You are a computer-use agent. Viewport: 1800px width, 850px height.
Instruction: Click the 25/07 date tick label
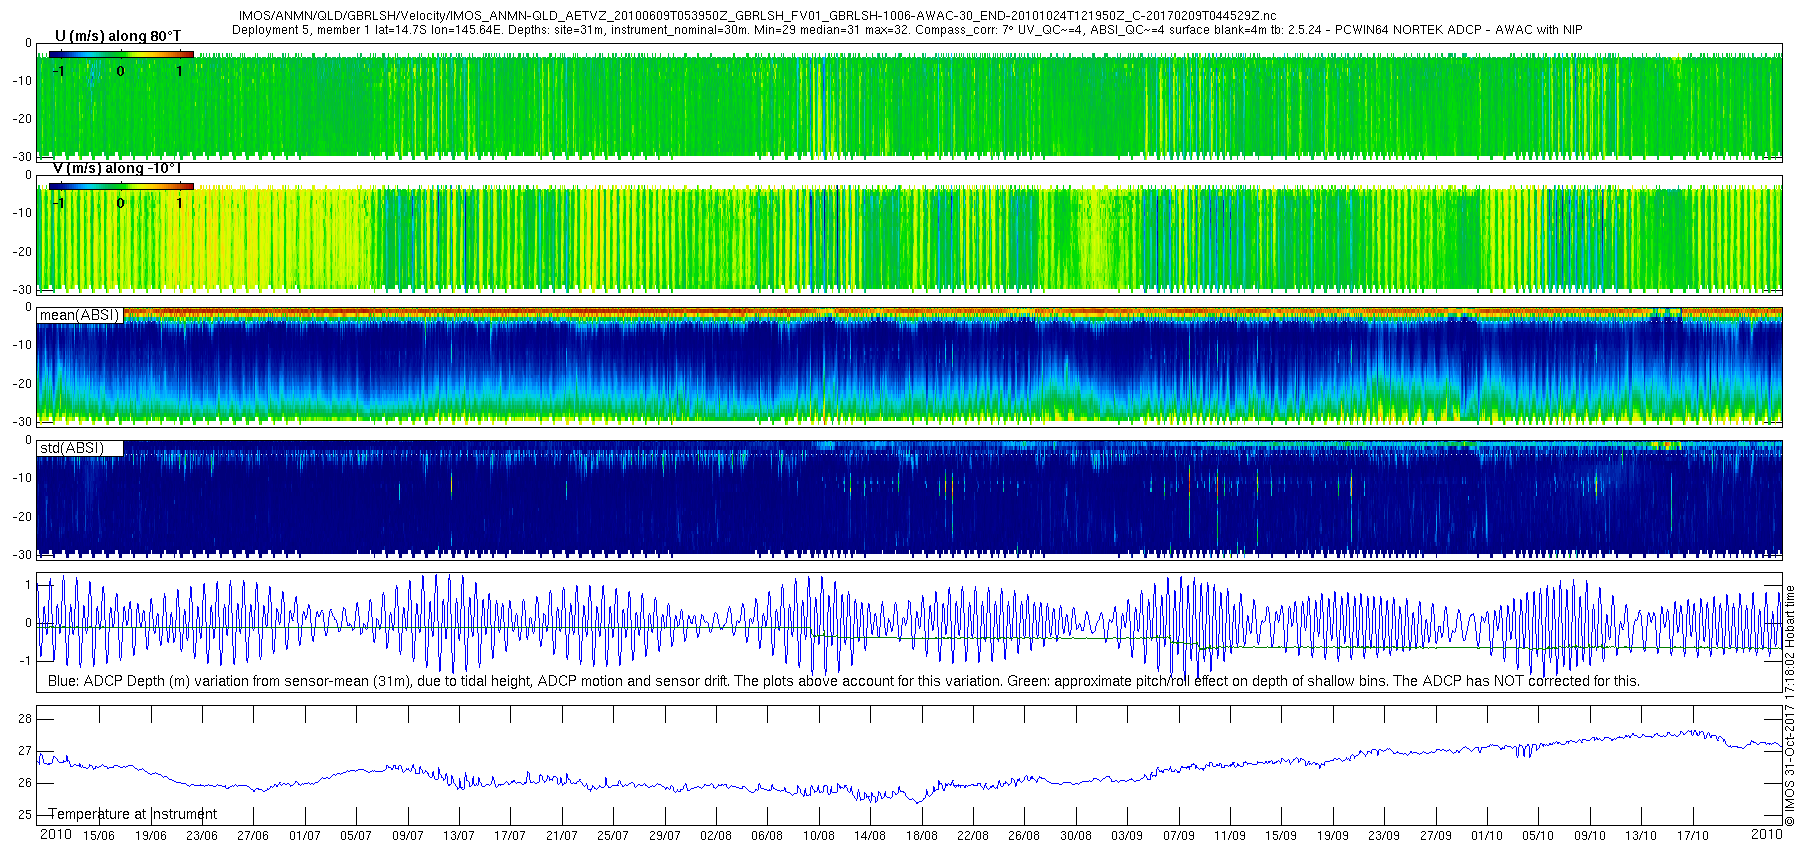(613, 836)
